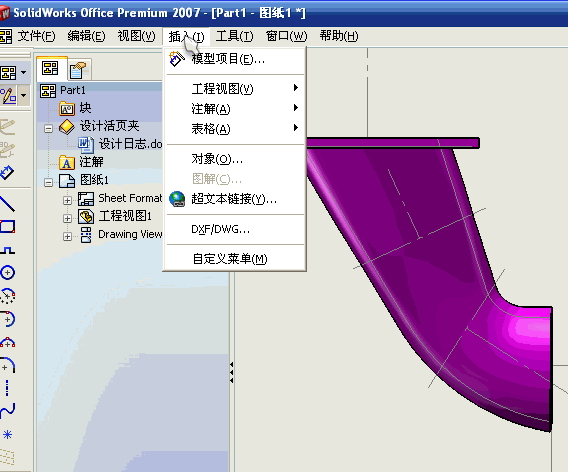
Task: Open the 帮助(H) menu
Action: point(339,36)
